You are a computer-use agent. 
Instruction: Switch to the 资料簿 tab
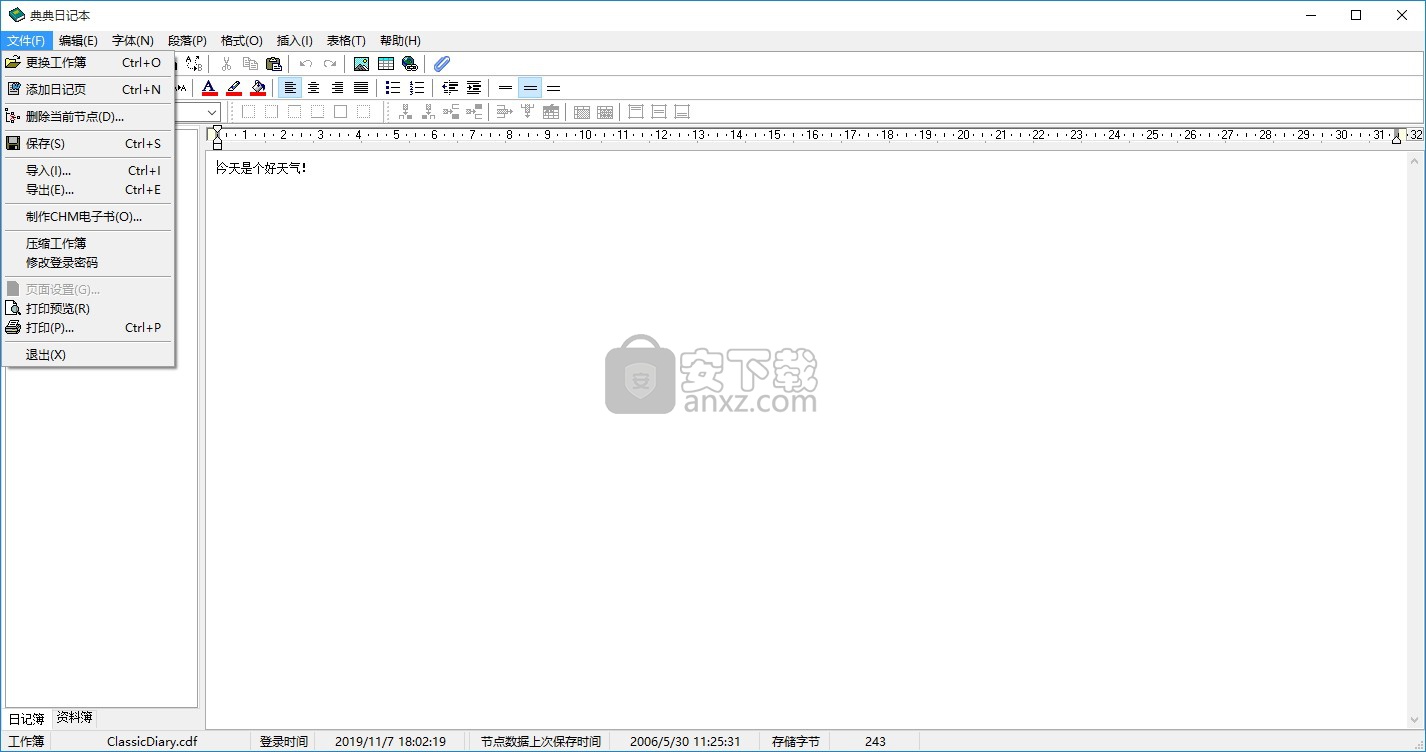point(74,717)
